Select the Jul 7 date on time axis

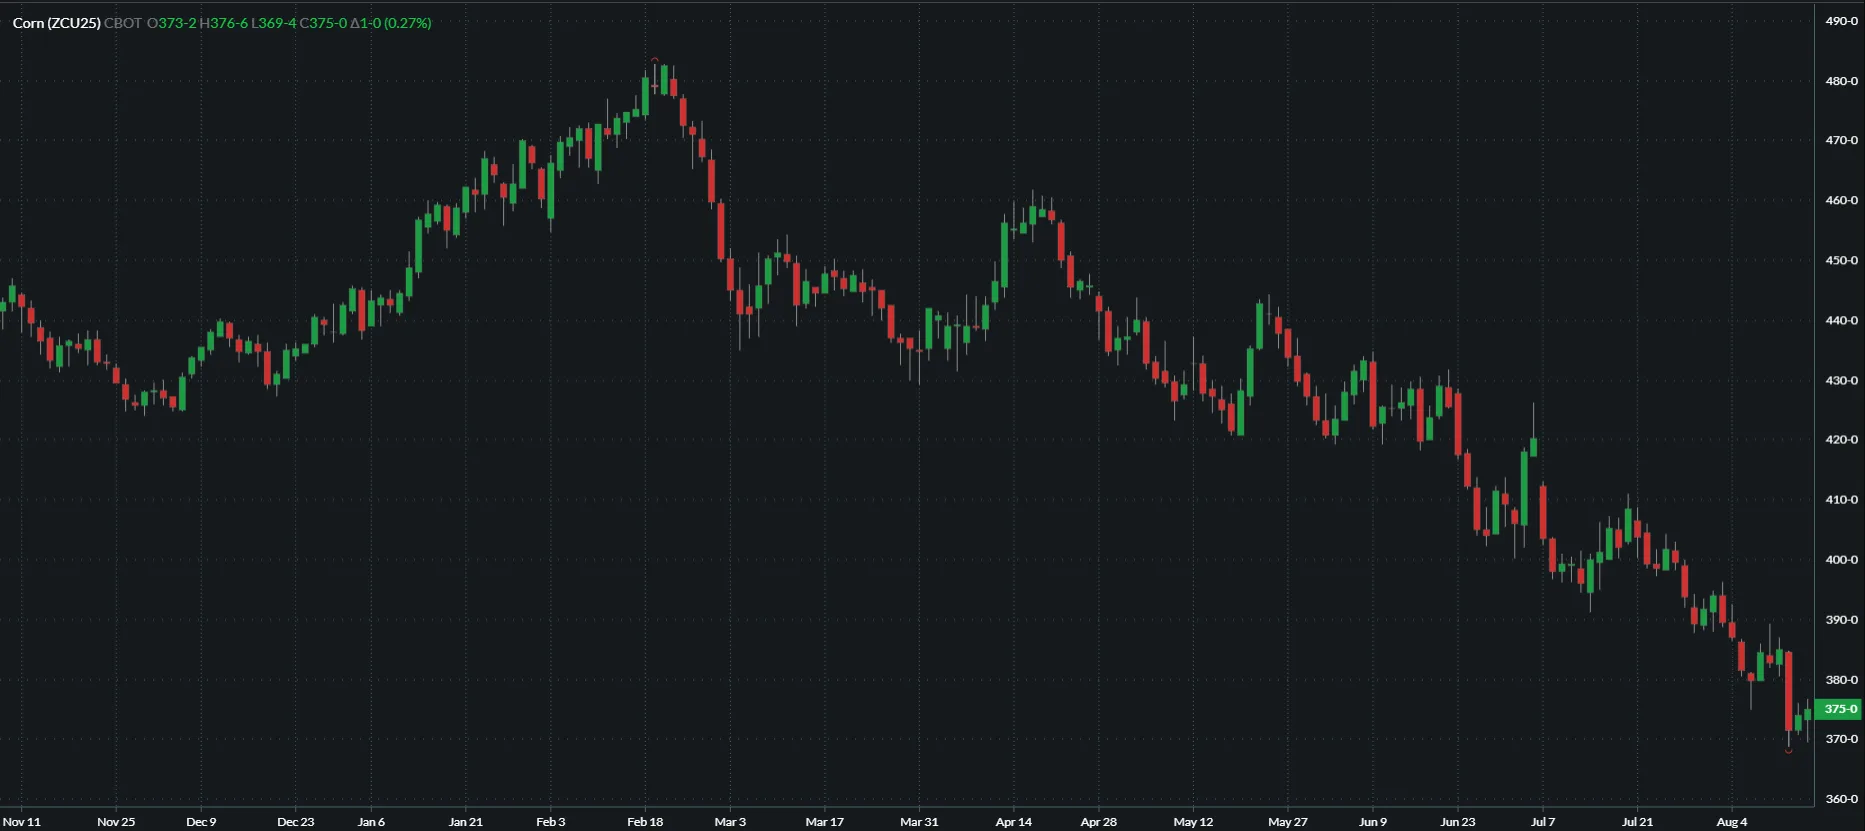coord(1543,822)
